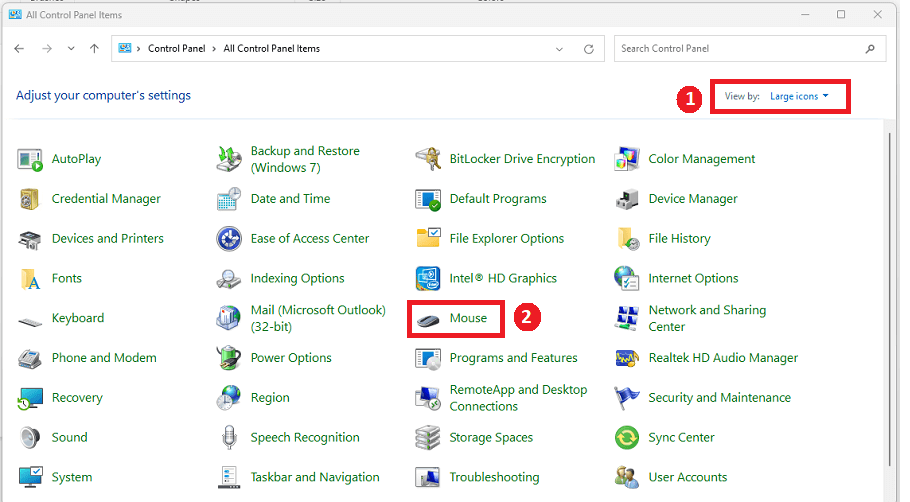Select All Control Panel Items breadcrumb
The image size is (910, 502).
[272, 49]
